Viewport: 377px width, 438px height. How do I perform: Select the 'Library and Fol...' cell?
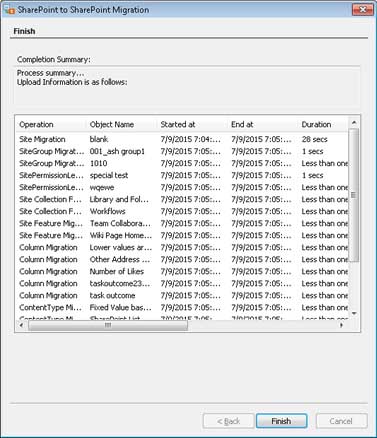pyautogui.click(x=119, y=199)
